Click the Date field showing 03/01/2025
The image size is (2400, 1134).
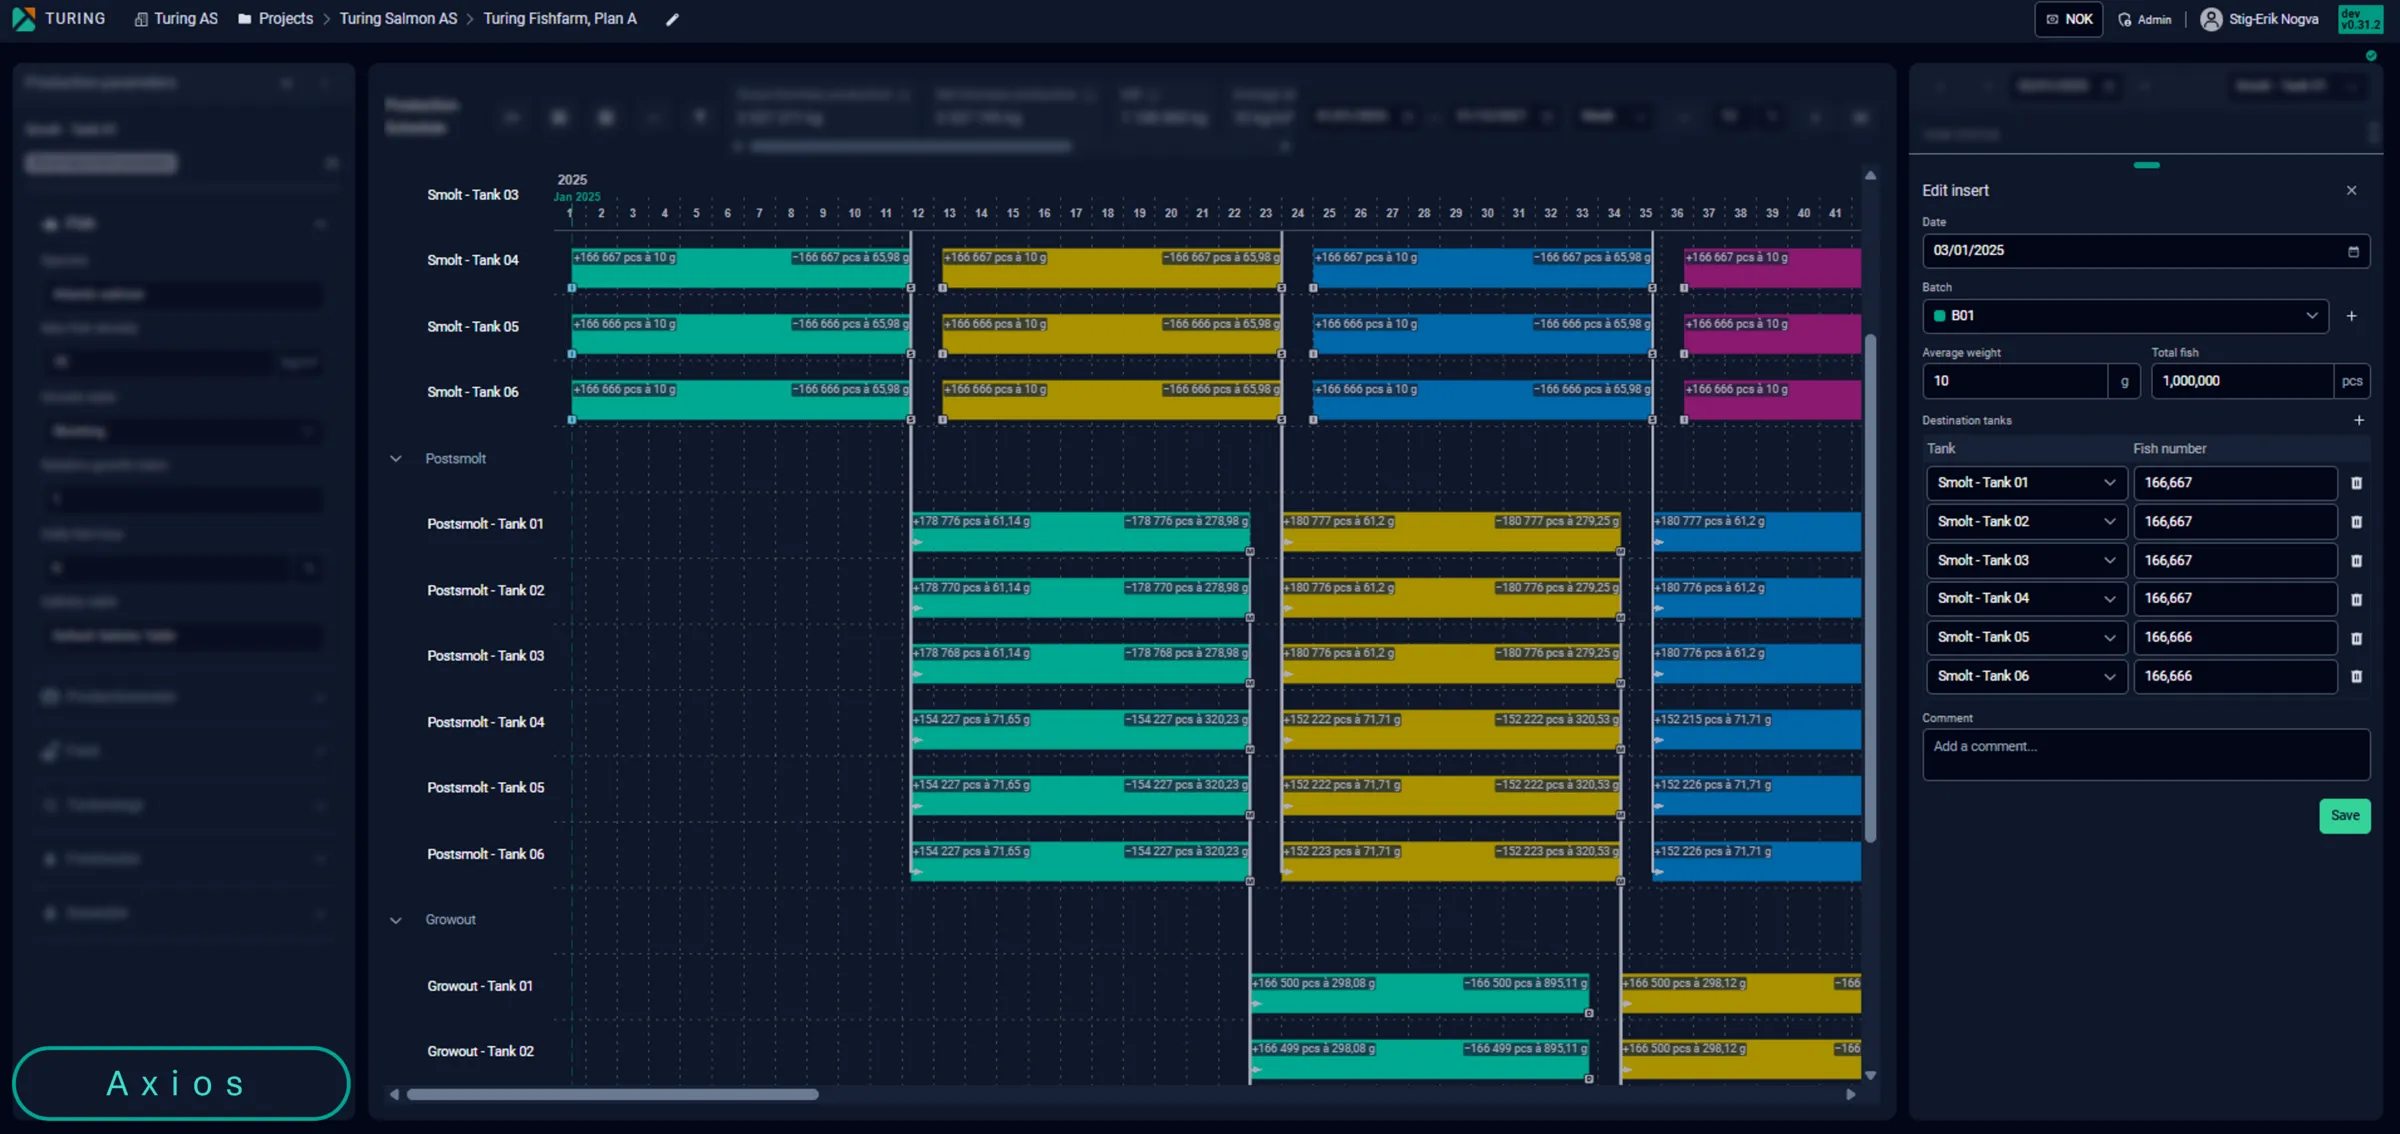coord(2145,251)
